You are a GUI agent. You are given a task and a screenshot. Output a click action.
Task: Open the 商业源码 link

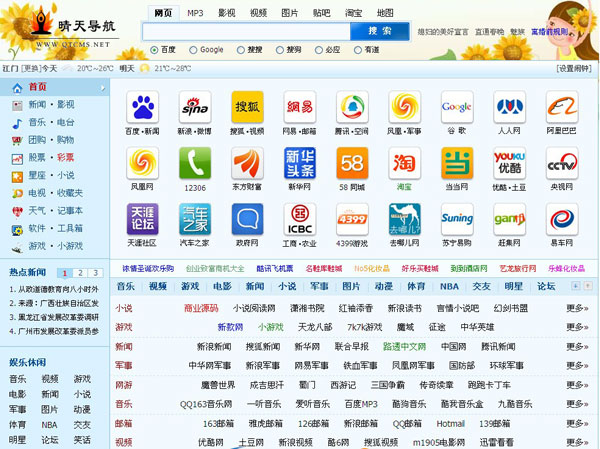coord(201,308)
